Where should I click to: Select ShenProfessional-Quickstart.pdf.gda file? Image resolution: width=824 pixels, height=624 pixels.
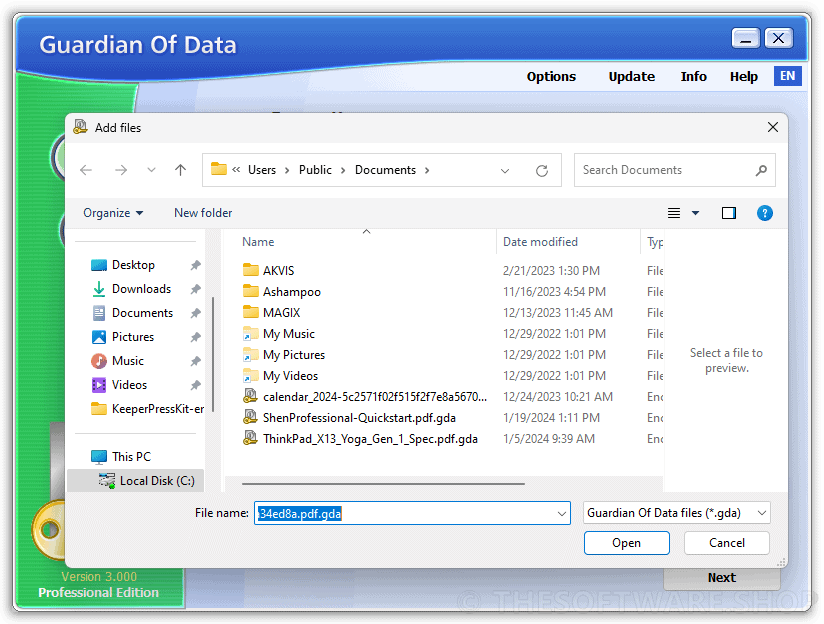359,418
